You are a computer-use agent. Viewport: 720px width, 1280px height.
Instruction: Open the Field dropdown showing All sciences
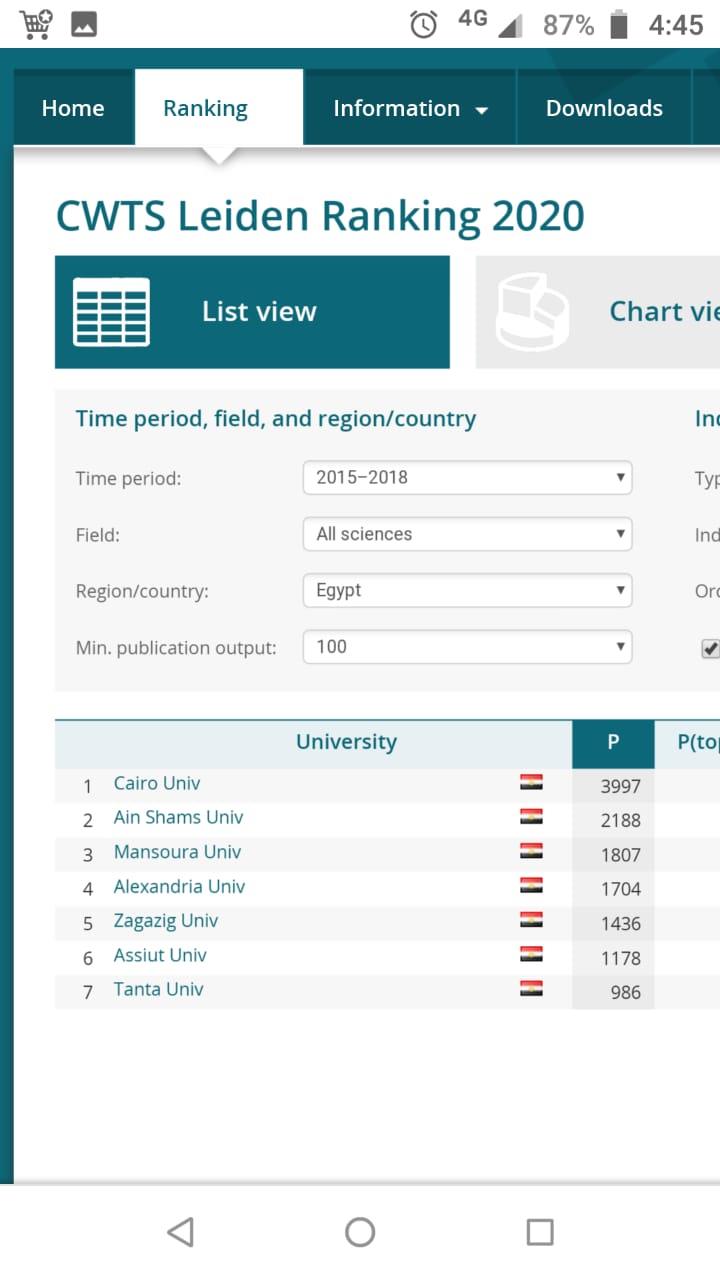point(467,534)
